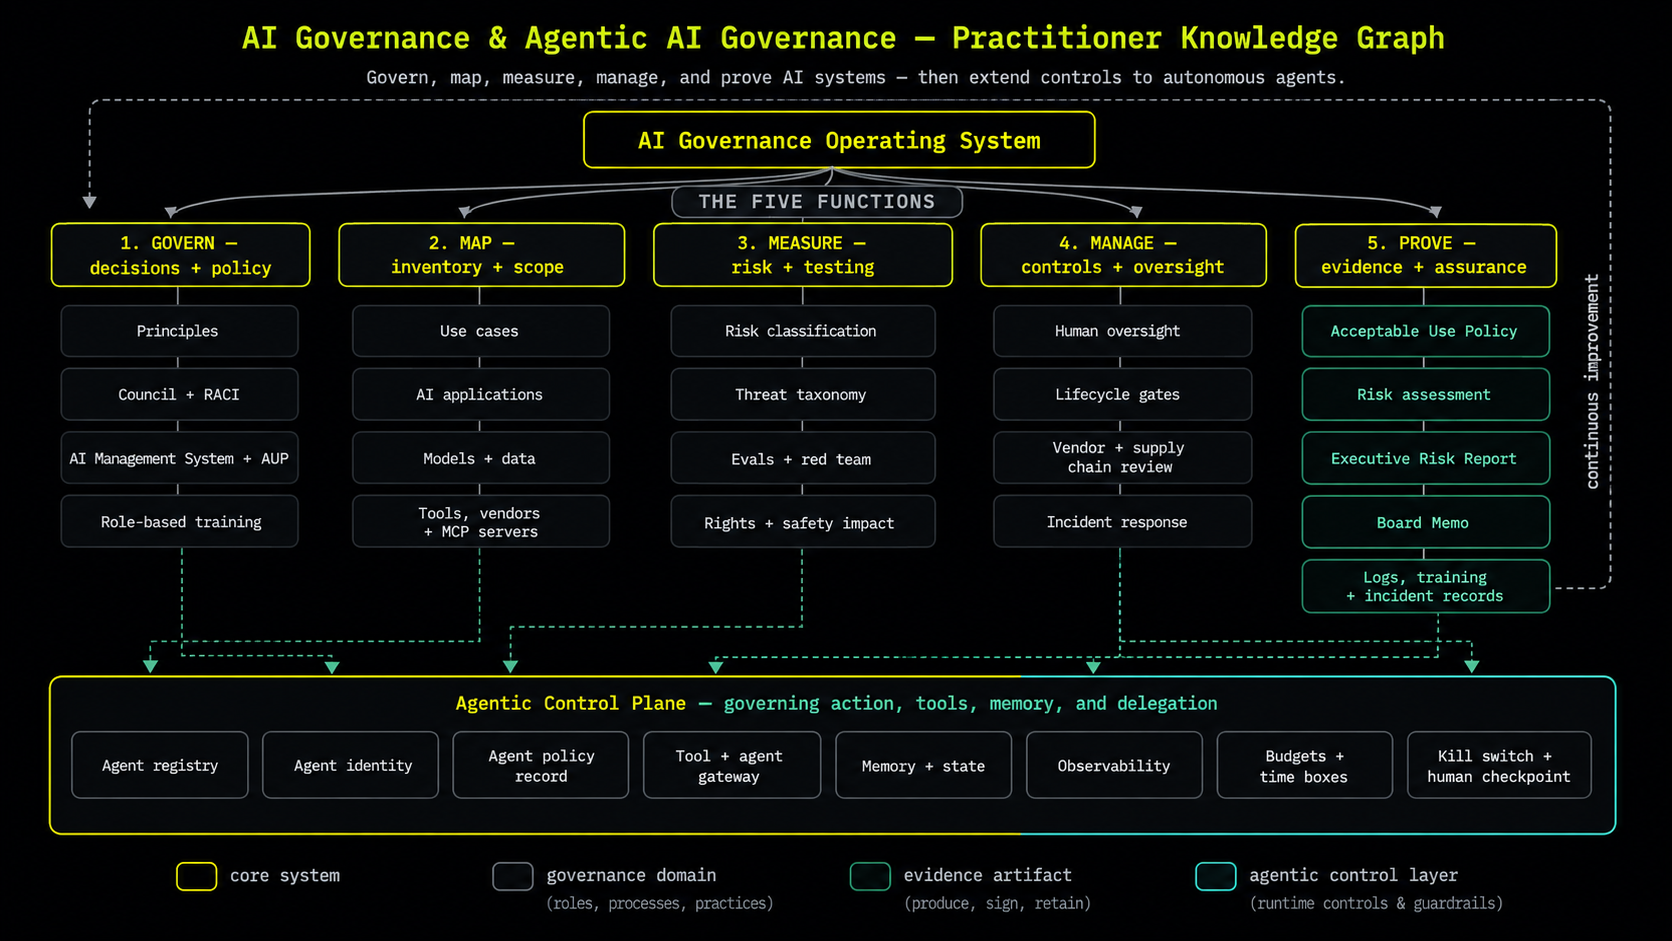Open the Executive Risk Report artifact

[x=1425, y=458]
